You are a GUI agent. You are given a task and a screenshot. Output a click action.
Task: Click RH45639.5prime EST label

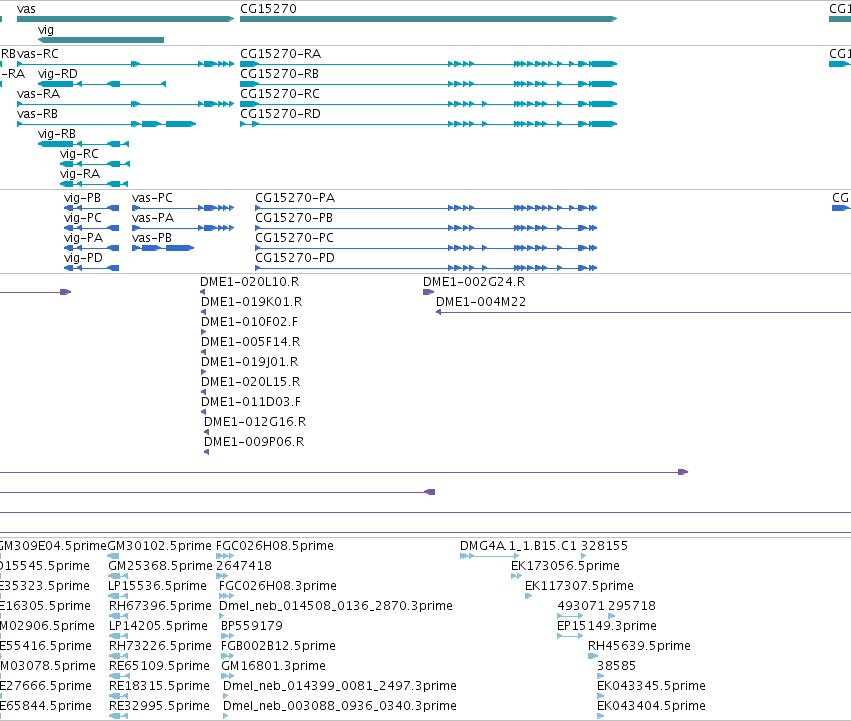tap(640, 647)
